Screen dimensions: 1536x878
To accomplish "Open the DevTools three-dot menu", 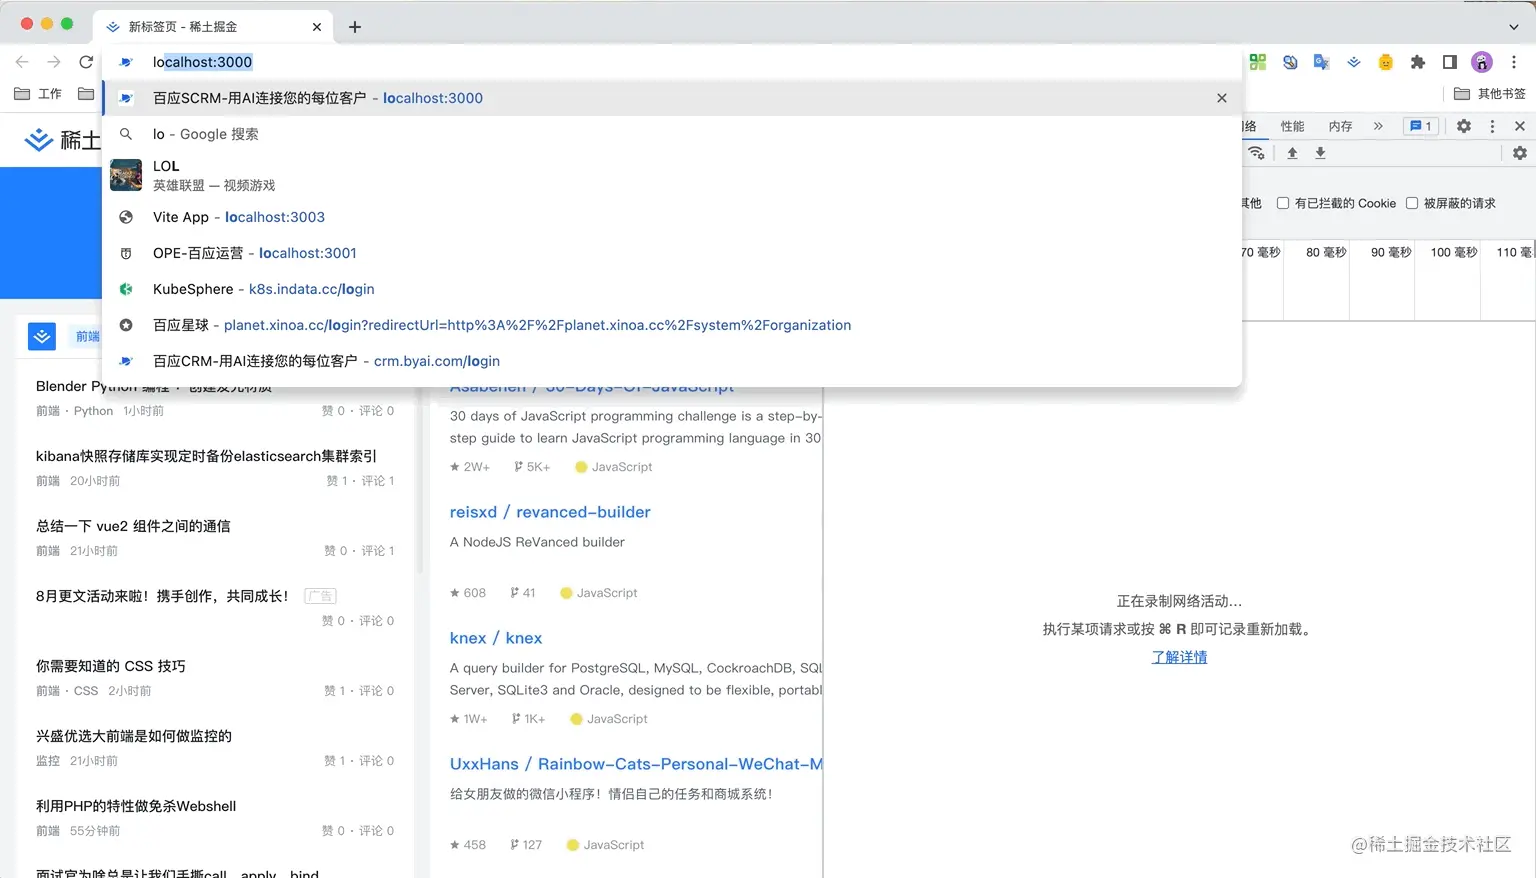I will pos(1493,126).
